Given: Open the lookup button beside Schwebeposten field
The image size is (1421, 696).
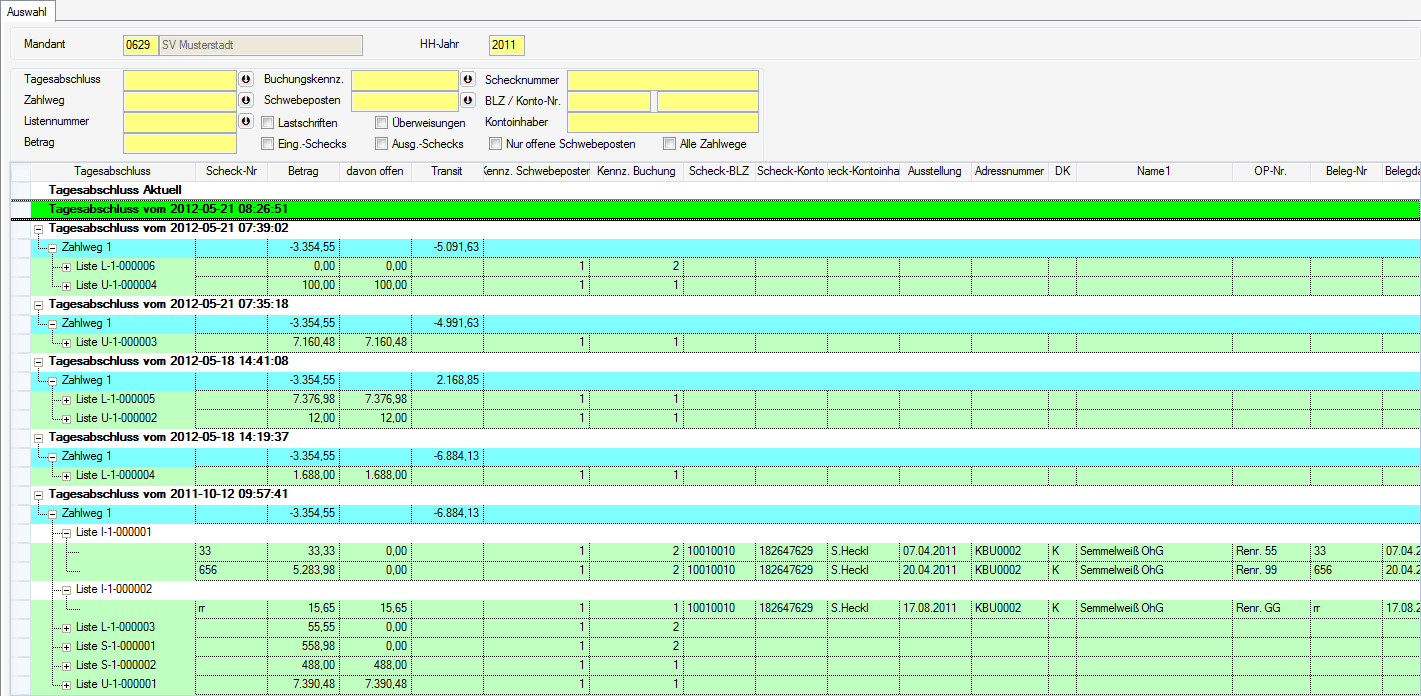Looking at the screenshot, I should click(x=467, y=101).
